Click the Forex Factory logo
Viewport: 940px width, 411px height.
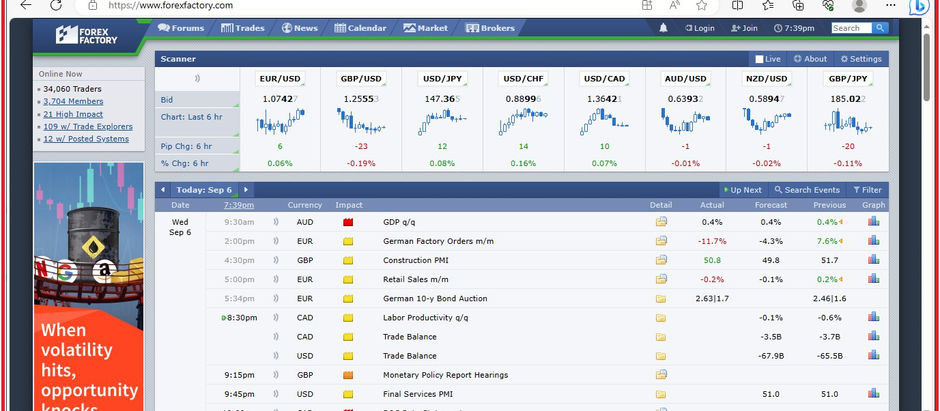86,35
